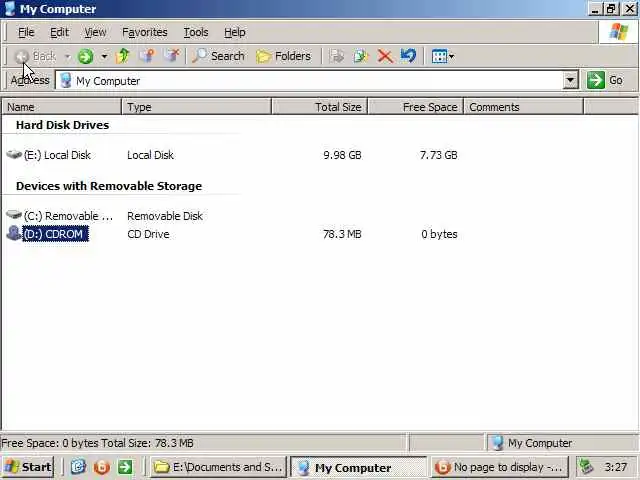
Task: Click the 0 bytes free space cell
Action: coord(439,234)
